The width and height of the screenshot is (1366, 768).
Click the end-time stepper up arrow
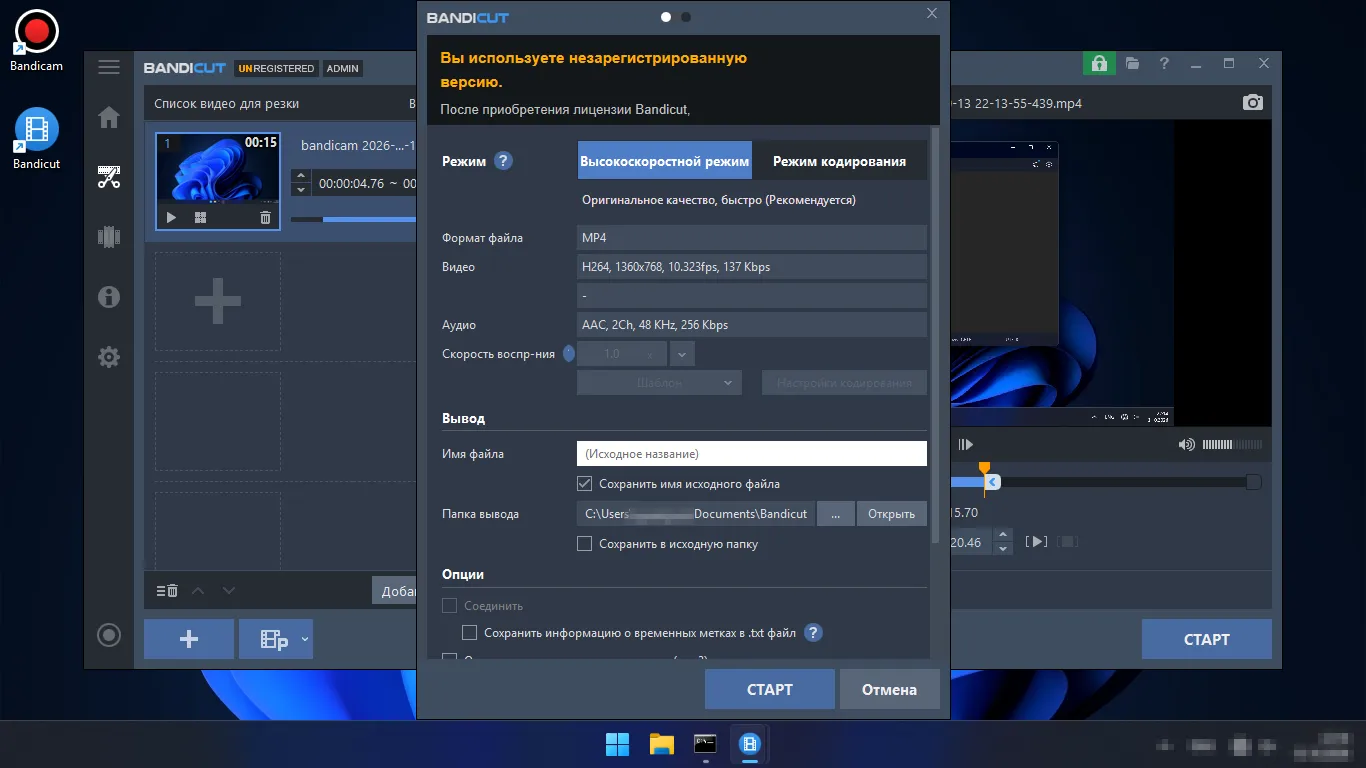pos(1004,535)
